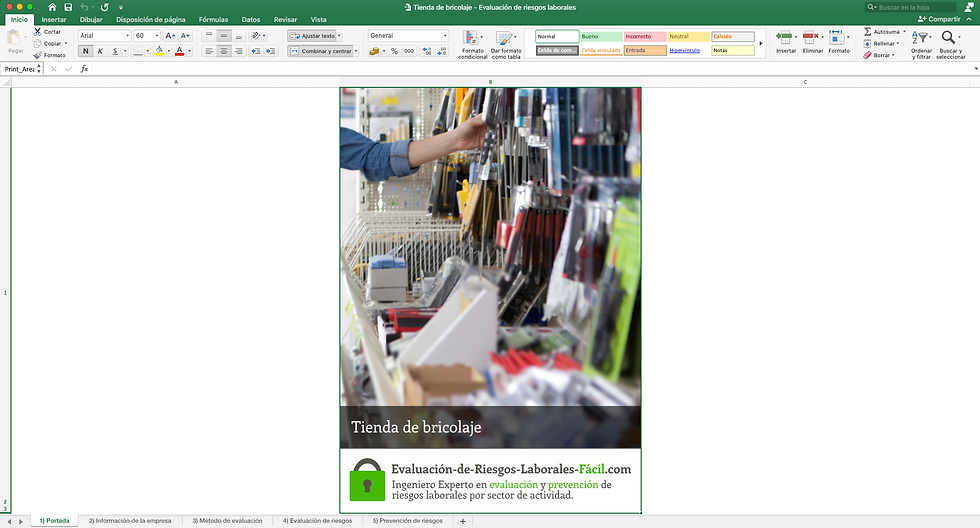Open borders dropdown arrow
This screenshot has height=528, width=980.
tap(148, 51)
